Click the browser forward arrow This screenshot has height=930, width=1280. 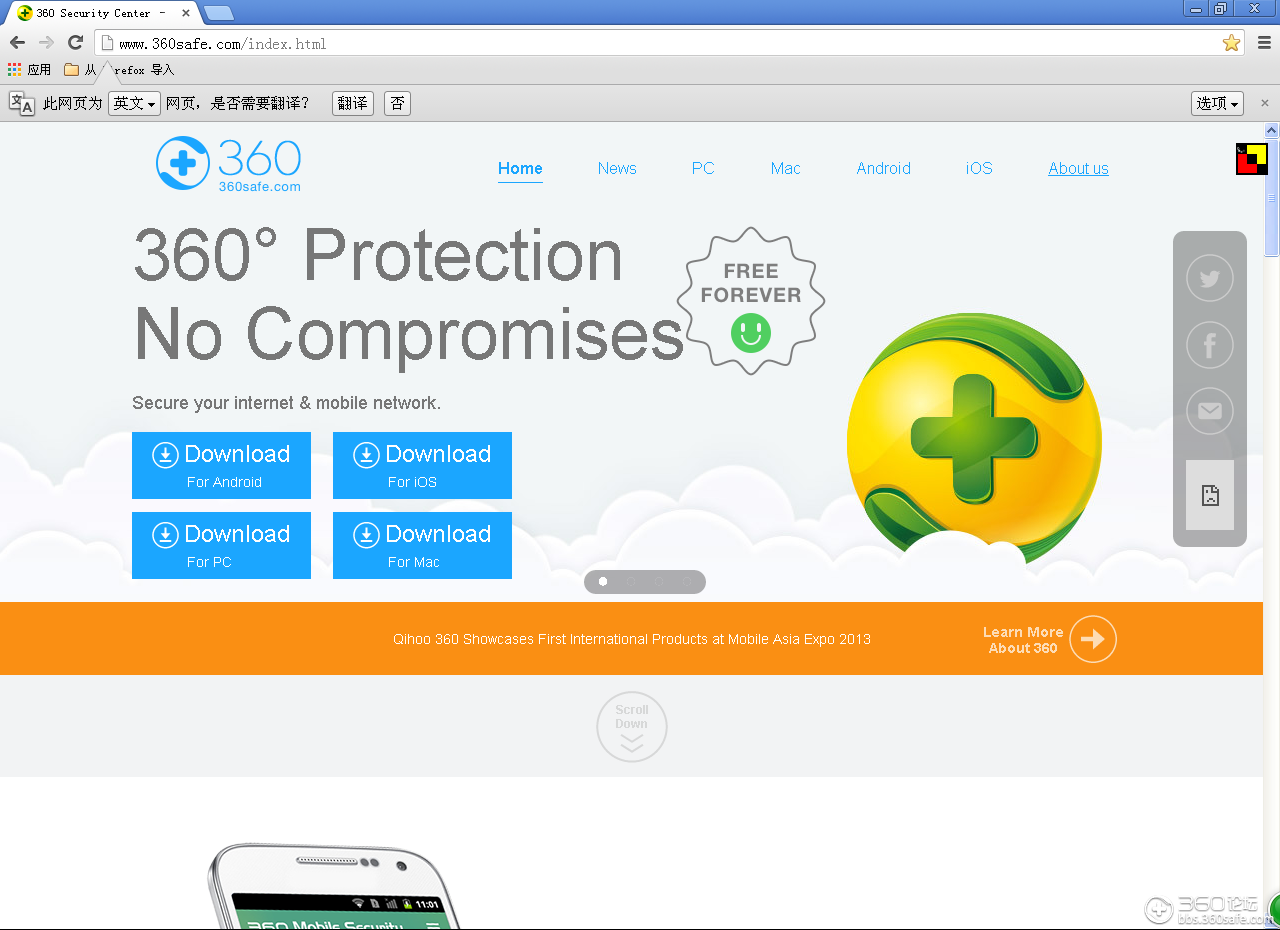click(46, 42)
